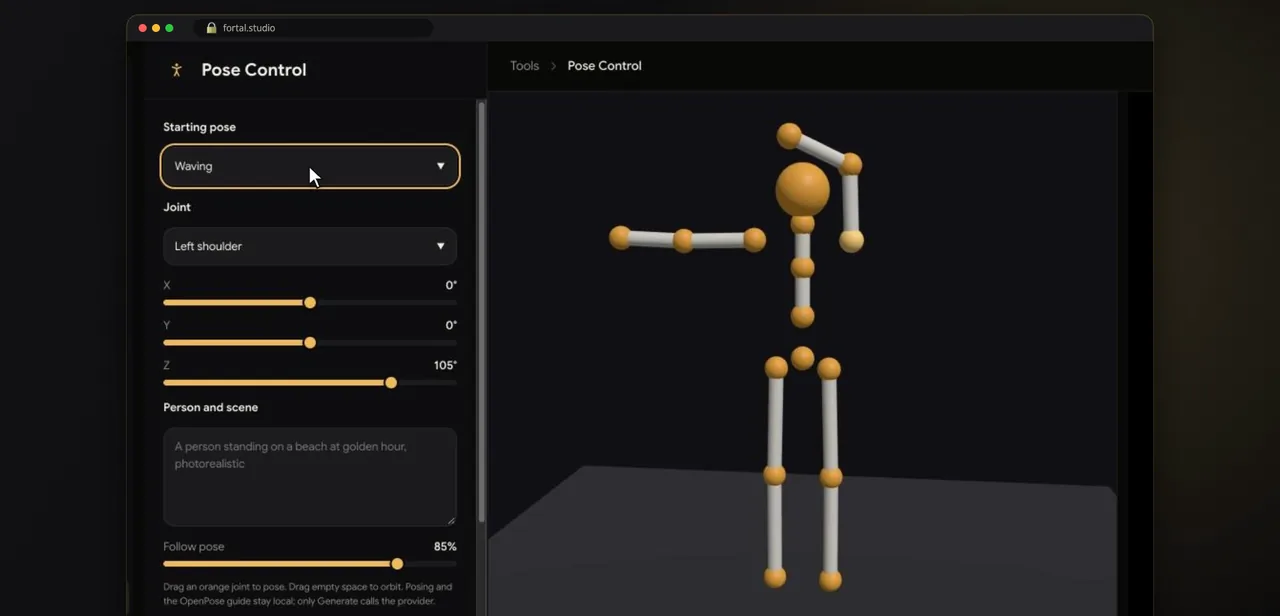This screenshot has width=1280, height=616.
Task: Minimize the browser window with the yellow button
Action: (156, 28)
